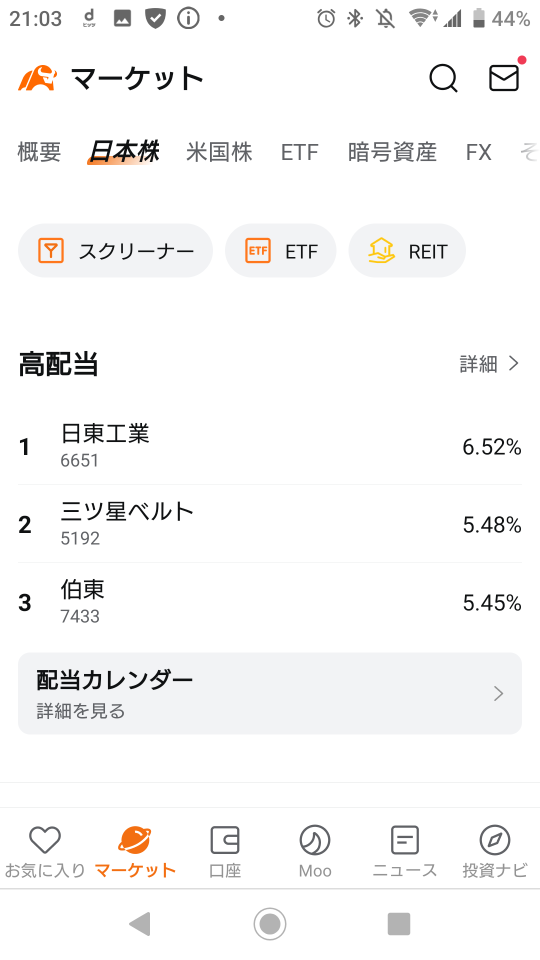Open the mail inbox envelope icon
This screenshot has width=540, height=960.
(x=504, y=78)
